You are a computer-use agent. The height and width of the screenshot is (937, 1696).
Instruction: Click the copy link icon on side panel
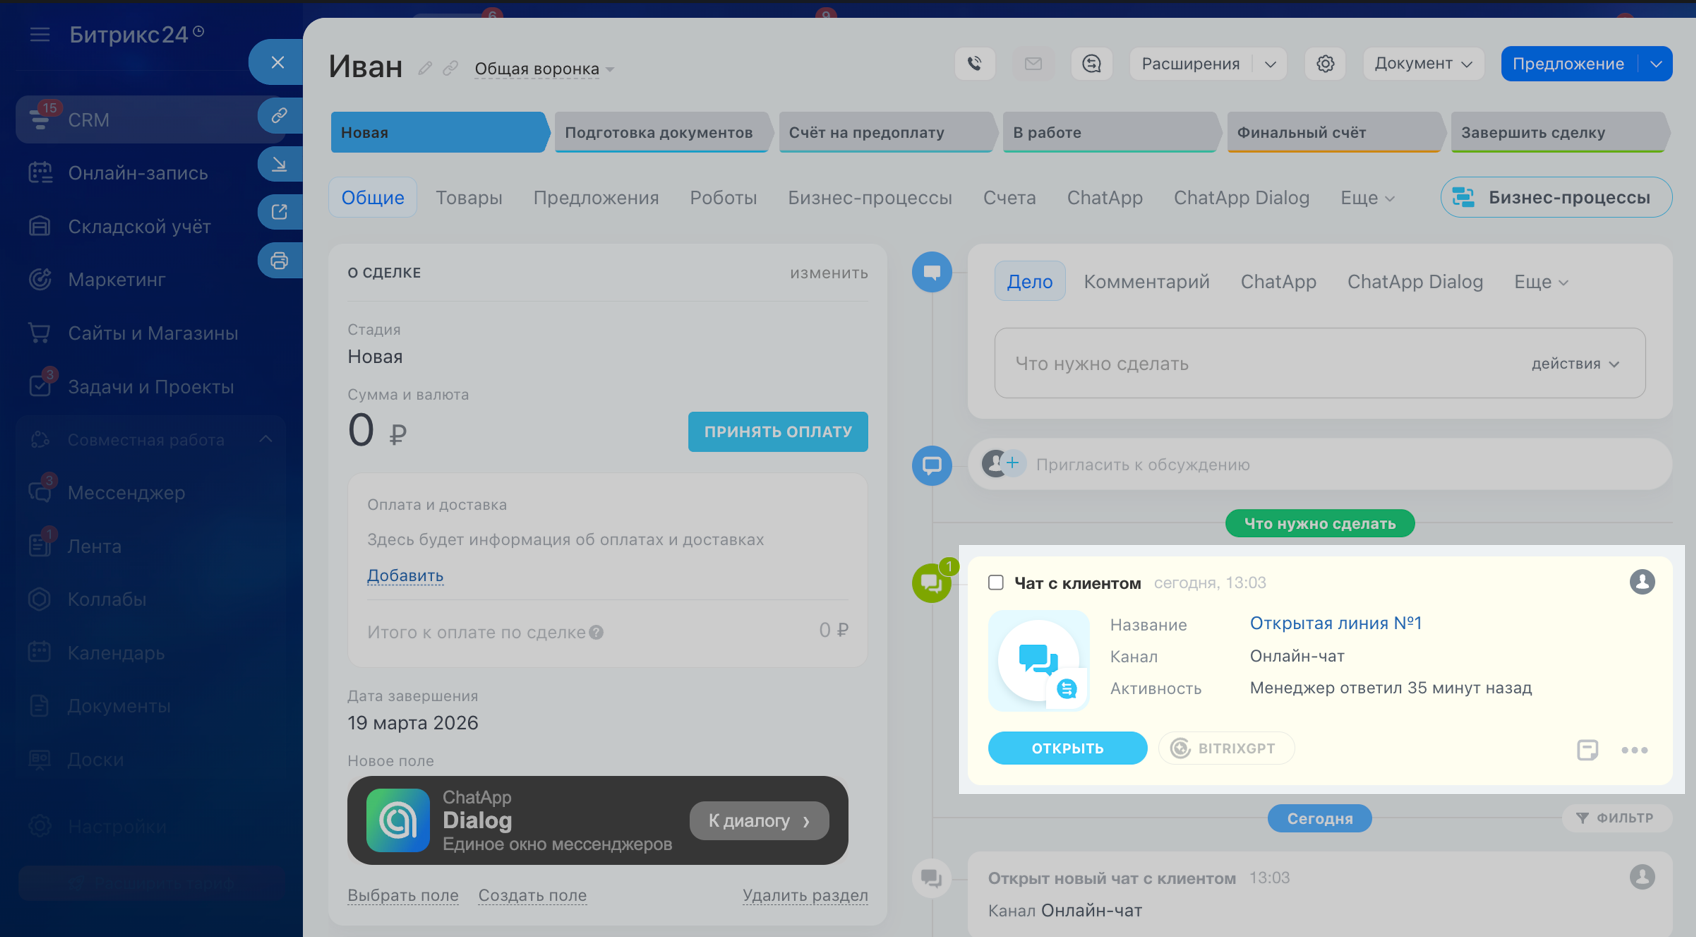point(279,116)
